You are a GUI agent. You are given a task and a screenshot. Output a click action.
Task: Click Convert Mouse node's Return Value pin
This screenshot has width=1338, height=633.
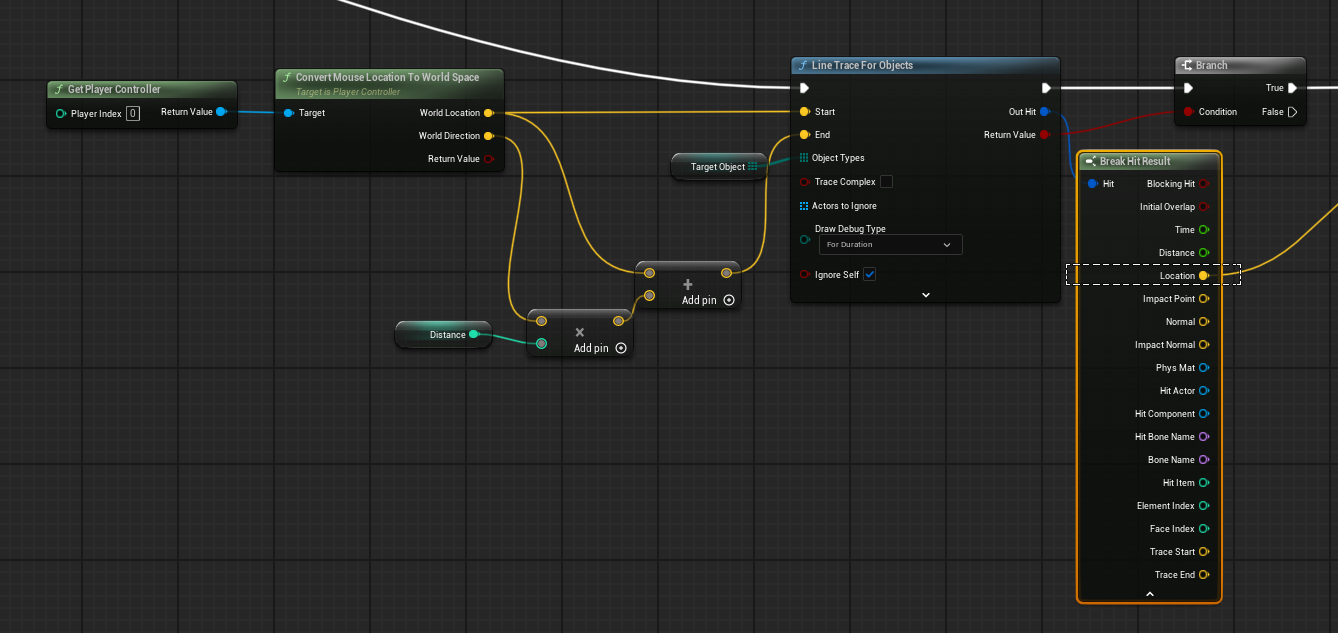[489, 159]
